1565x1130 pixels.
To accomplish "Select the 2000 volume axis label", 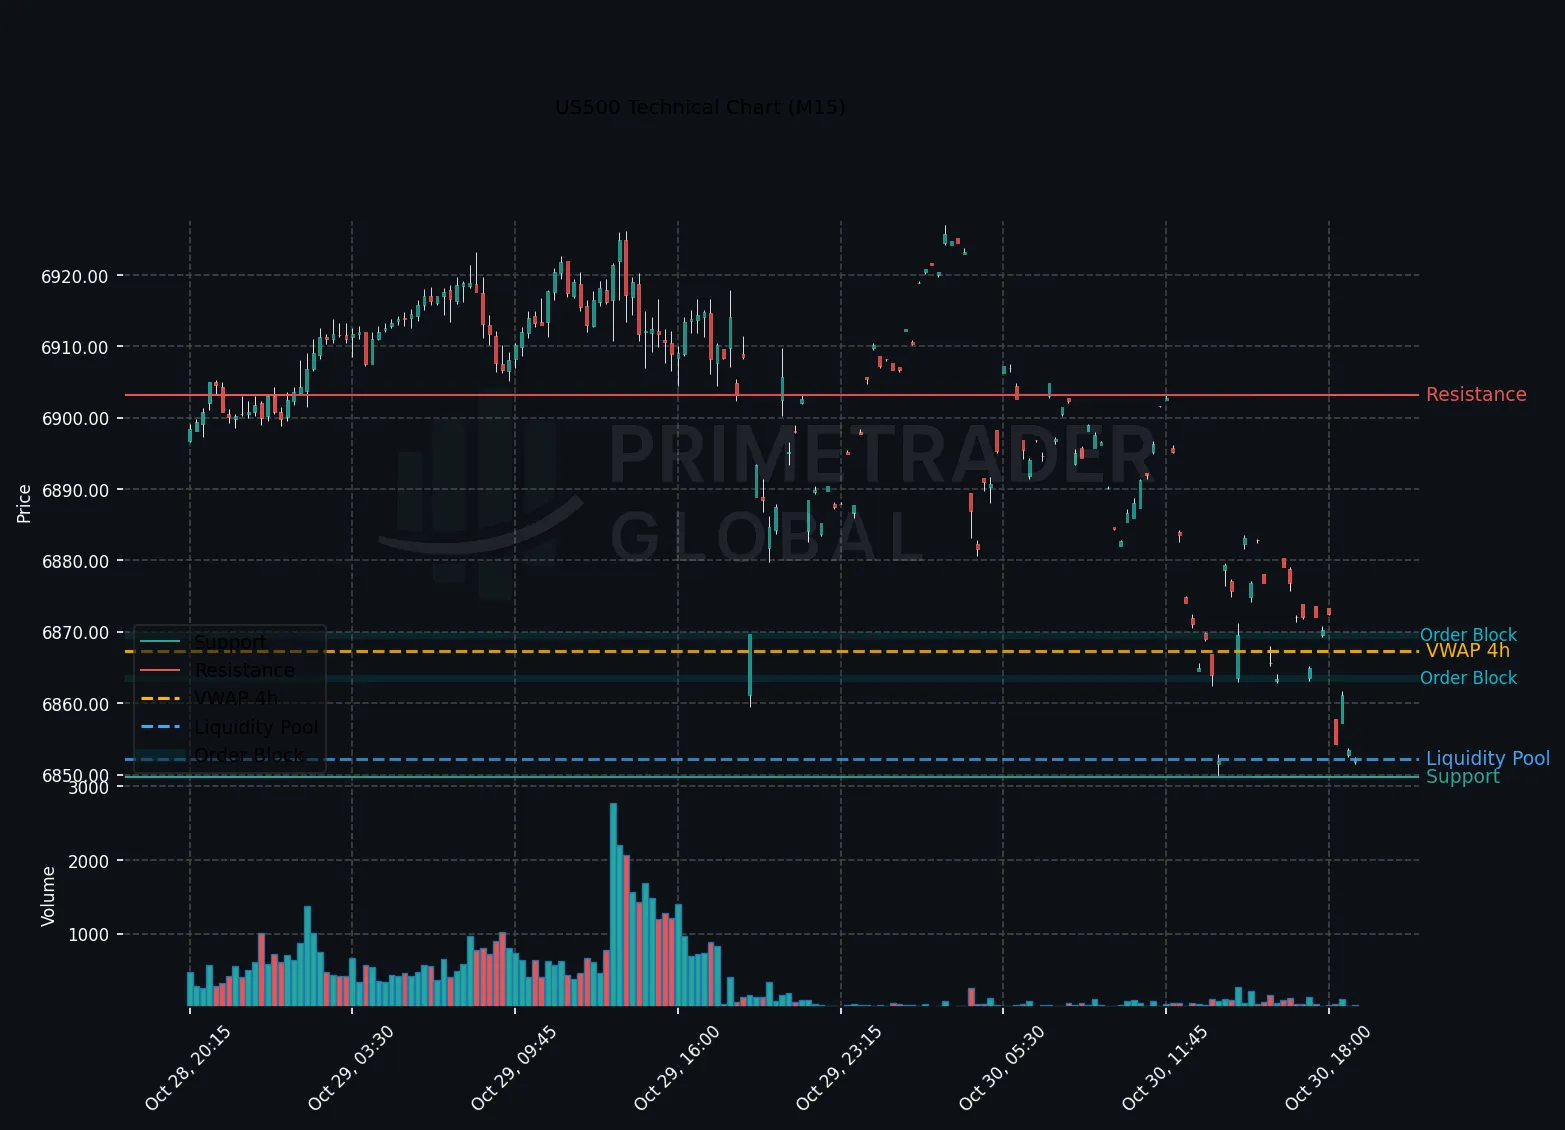I will tap(90, 861).
